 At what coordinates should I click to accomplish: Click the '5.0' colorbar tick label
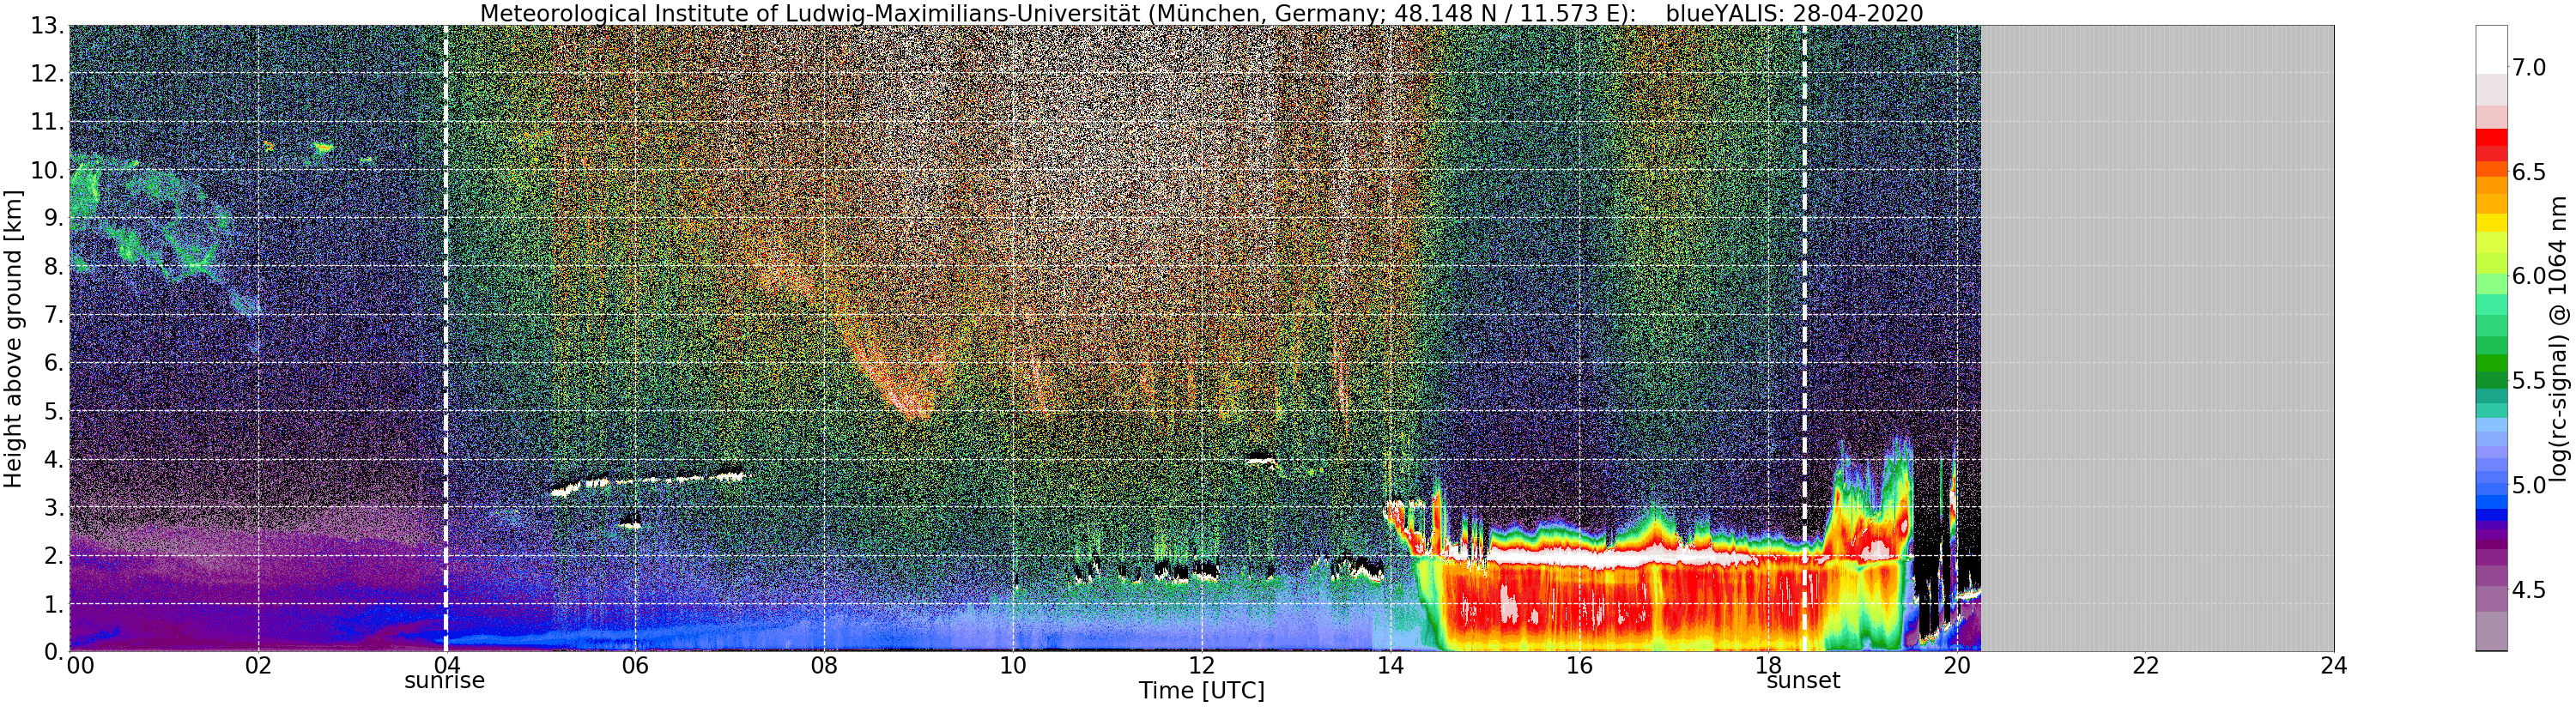tap(2529, 485)
